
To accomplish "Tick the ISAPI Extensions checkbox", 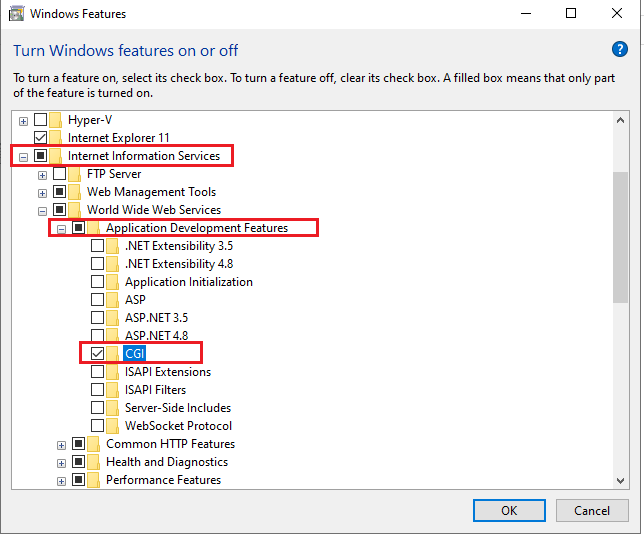I will click(97, 371).
